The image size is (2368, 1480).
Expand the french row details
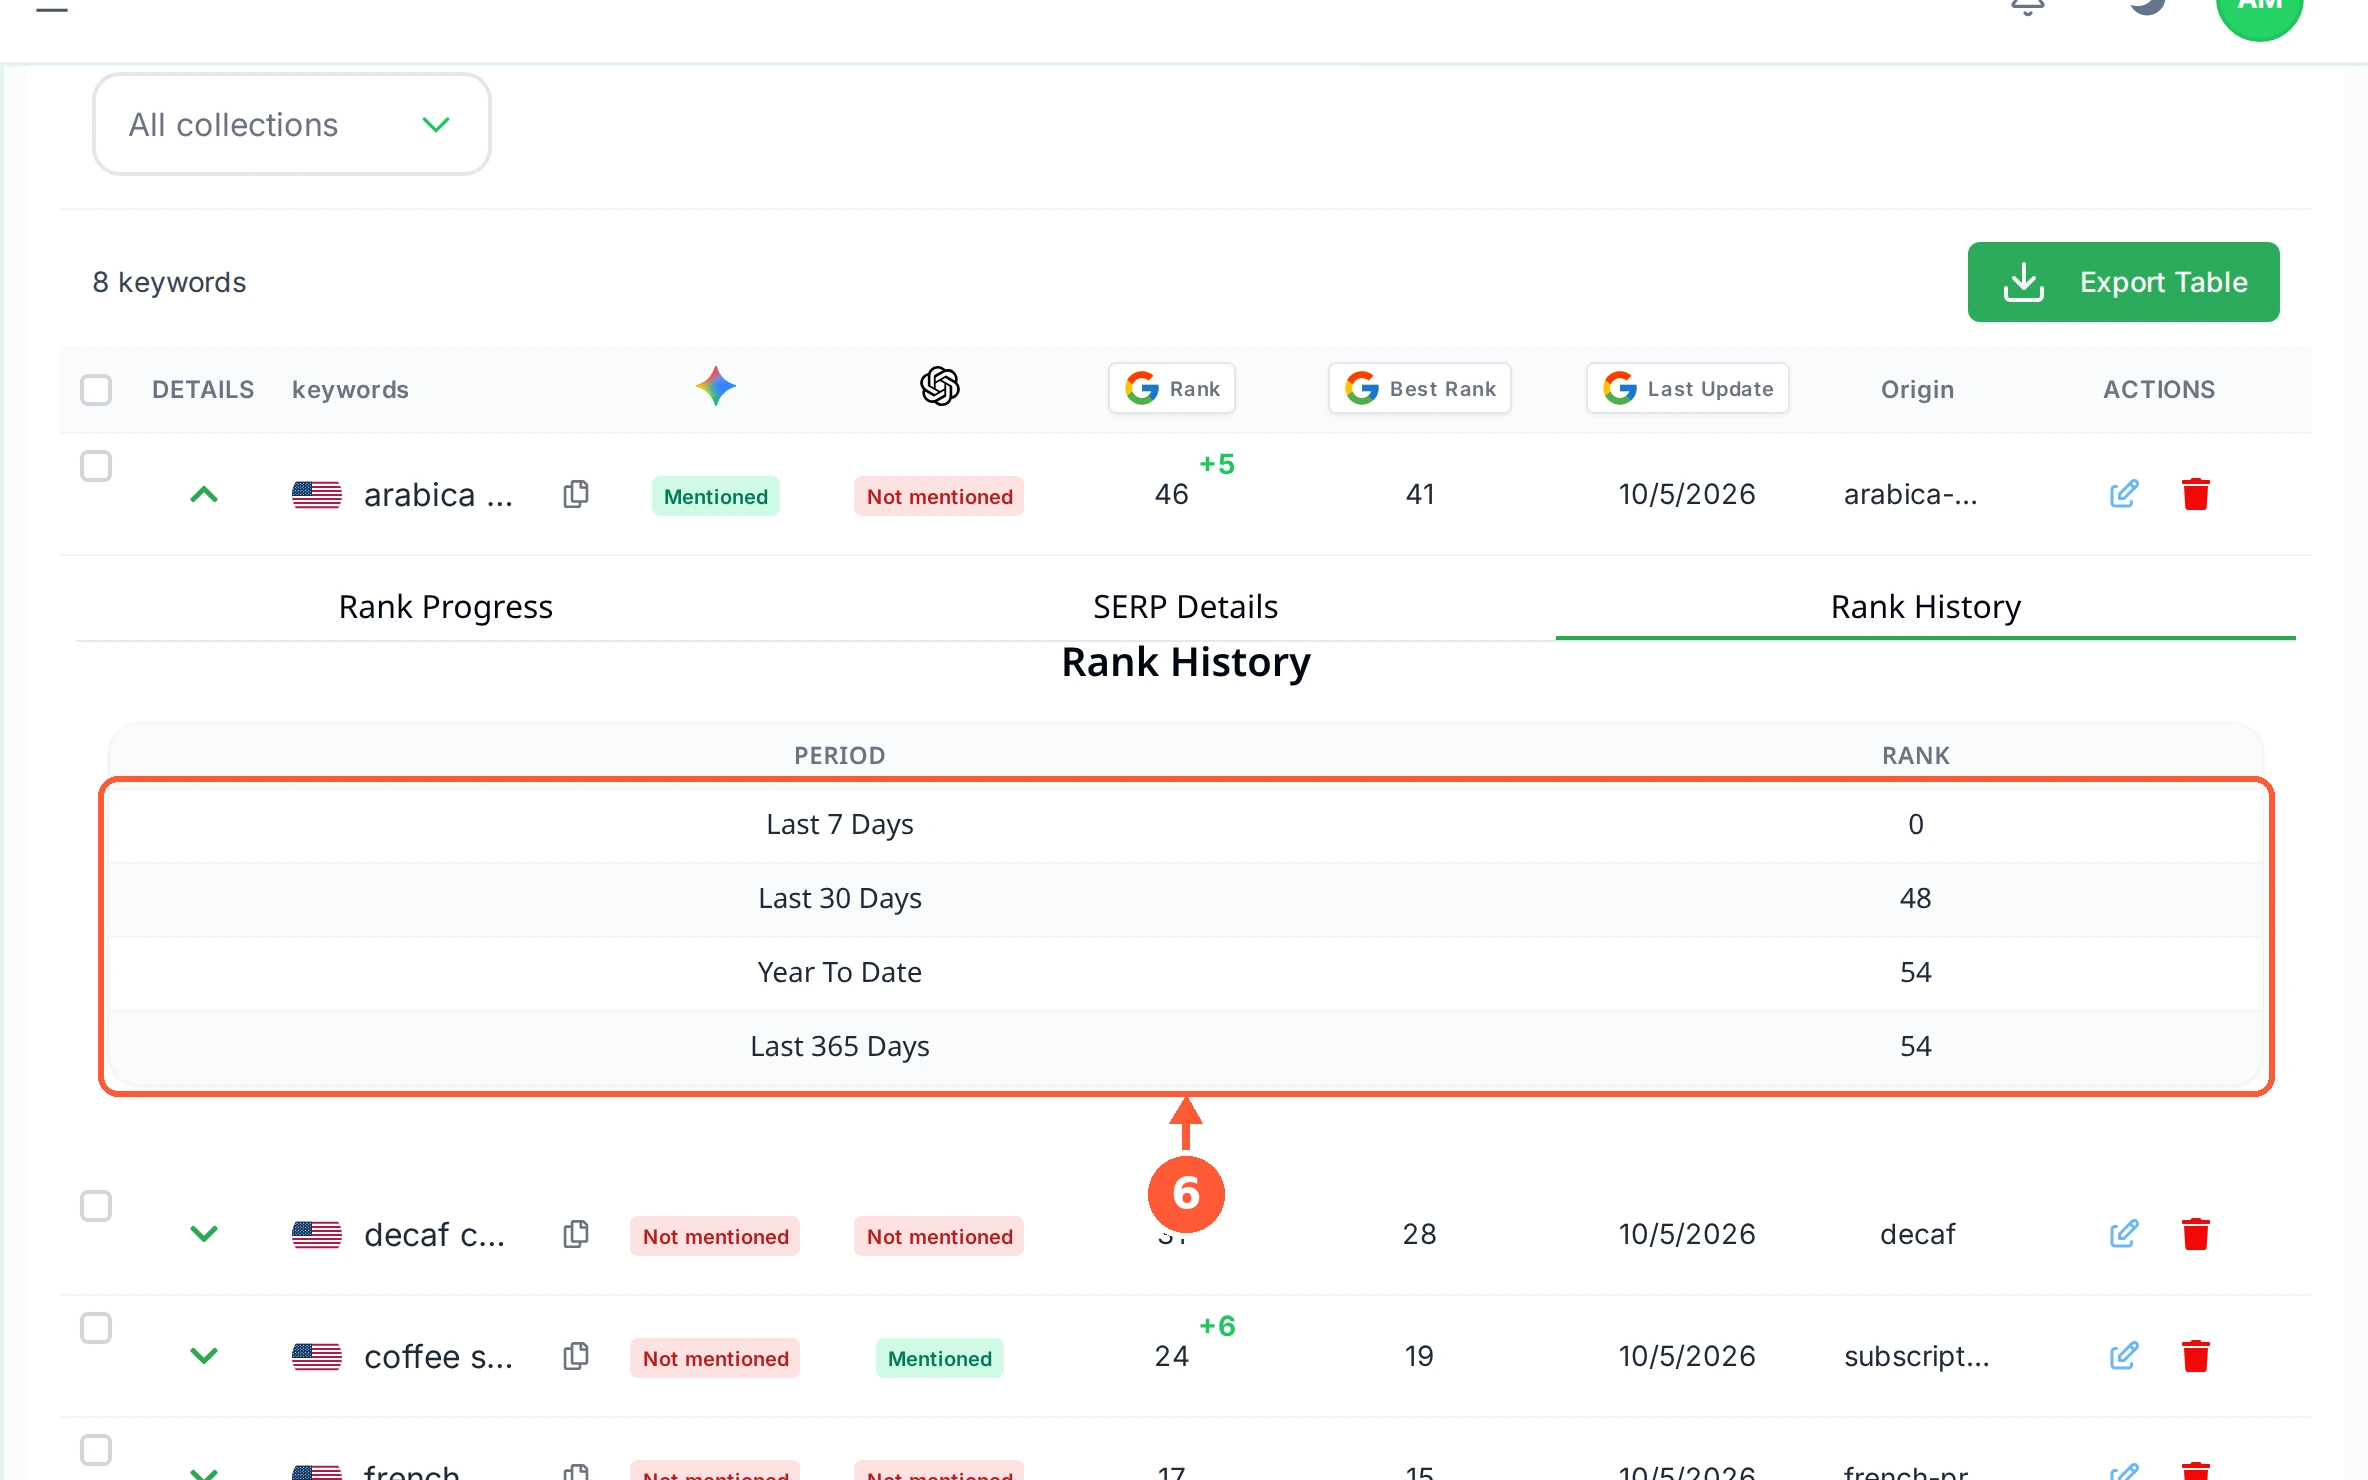[204, 1472]
